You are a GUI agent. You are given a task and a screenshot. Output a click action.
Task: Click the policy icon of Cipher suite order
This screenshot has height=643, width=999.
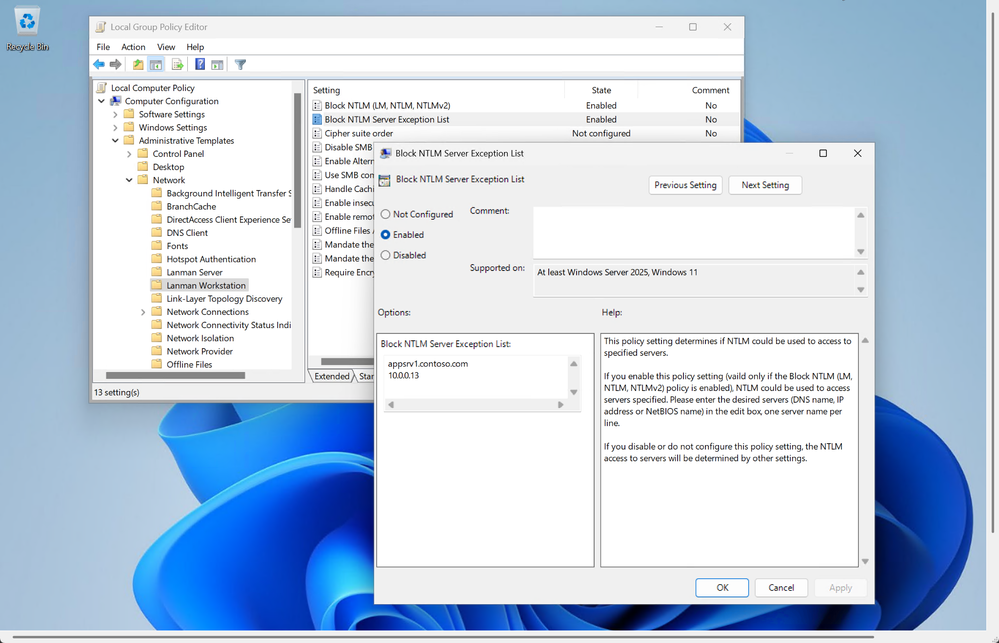click(317, 133)
